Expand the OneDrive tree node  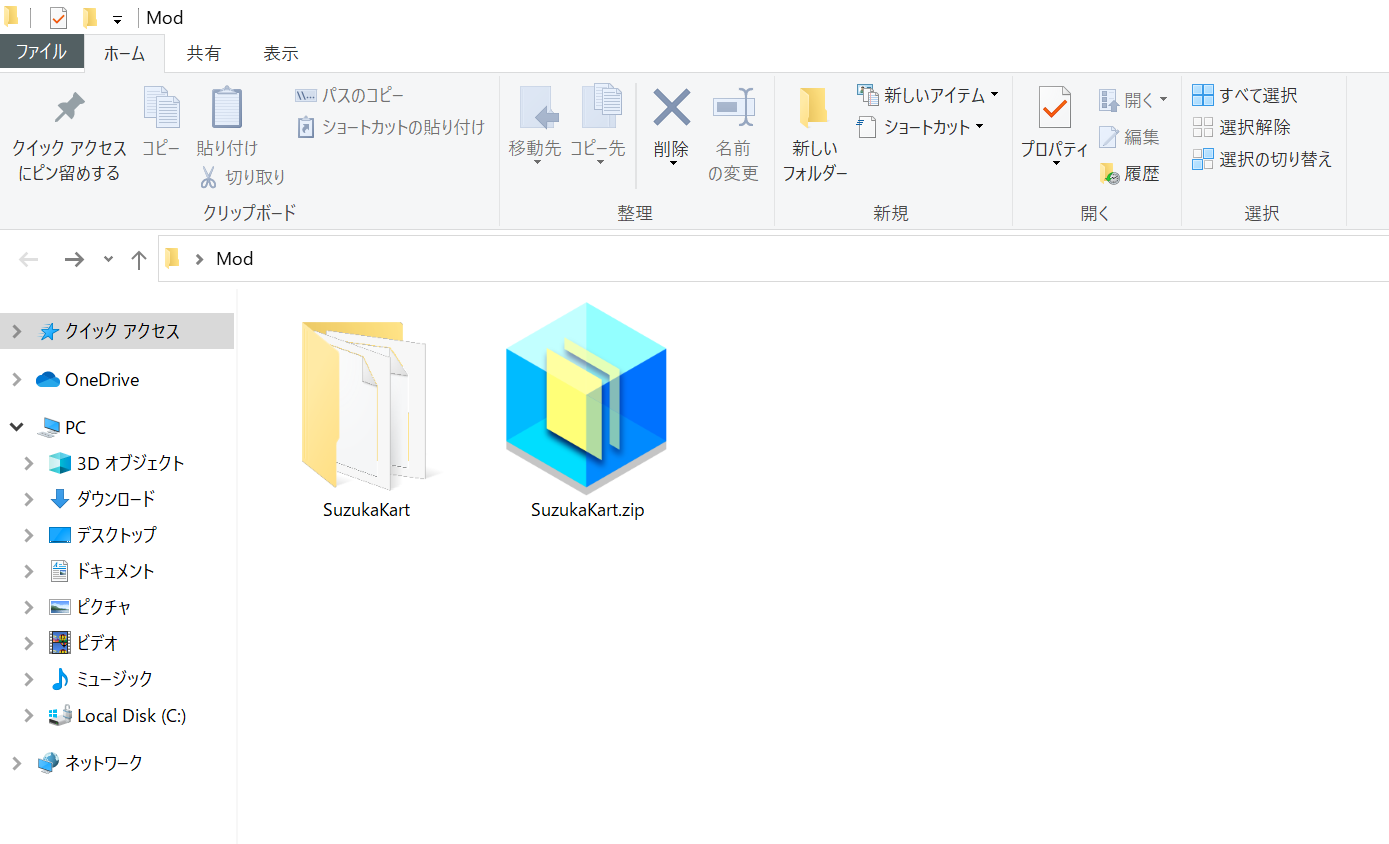click(x=17, y=380)
